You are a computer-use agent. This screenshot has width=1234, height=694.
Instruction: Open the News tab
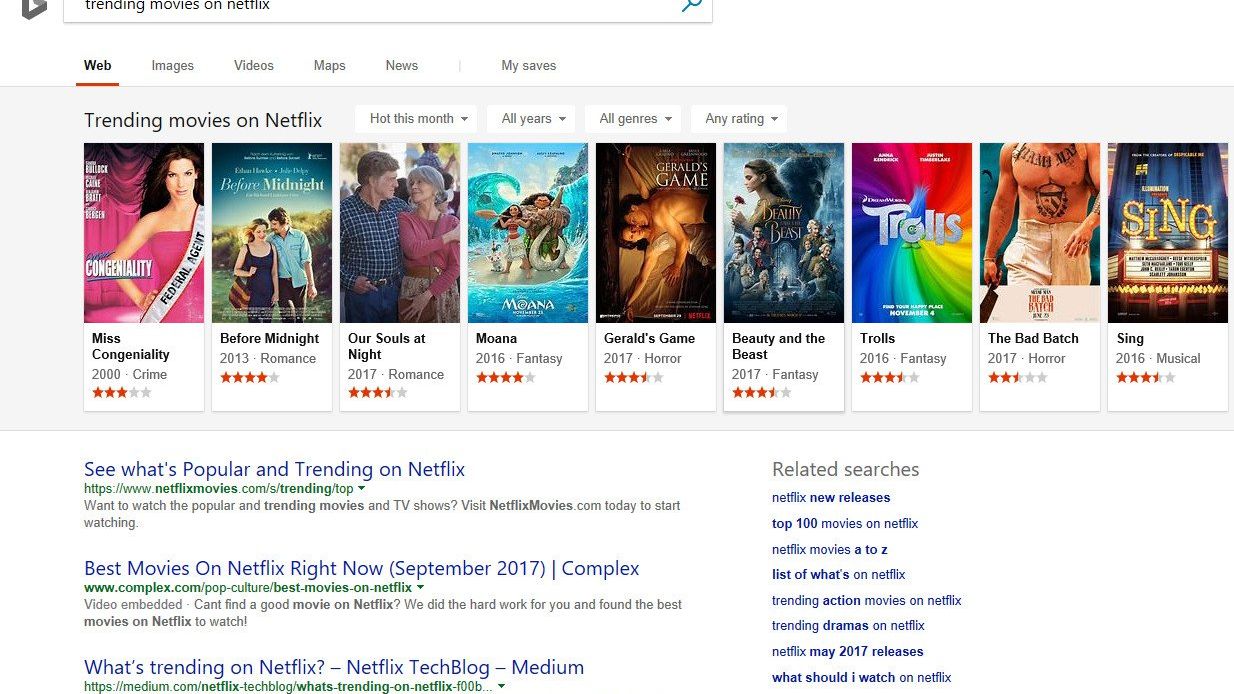tap(402, 66)
